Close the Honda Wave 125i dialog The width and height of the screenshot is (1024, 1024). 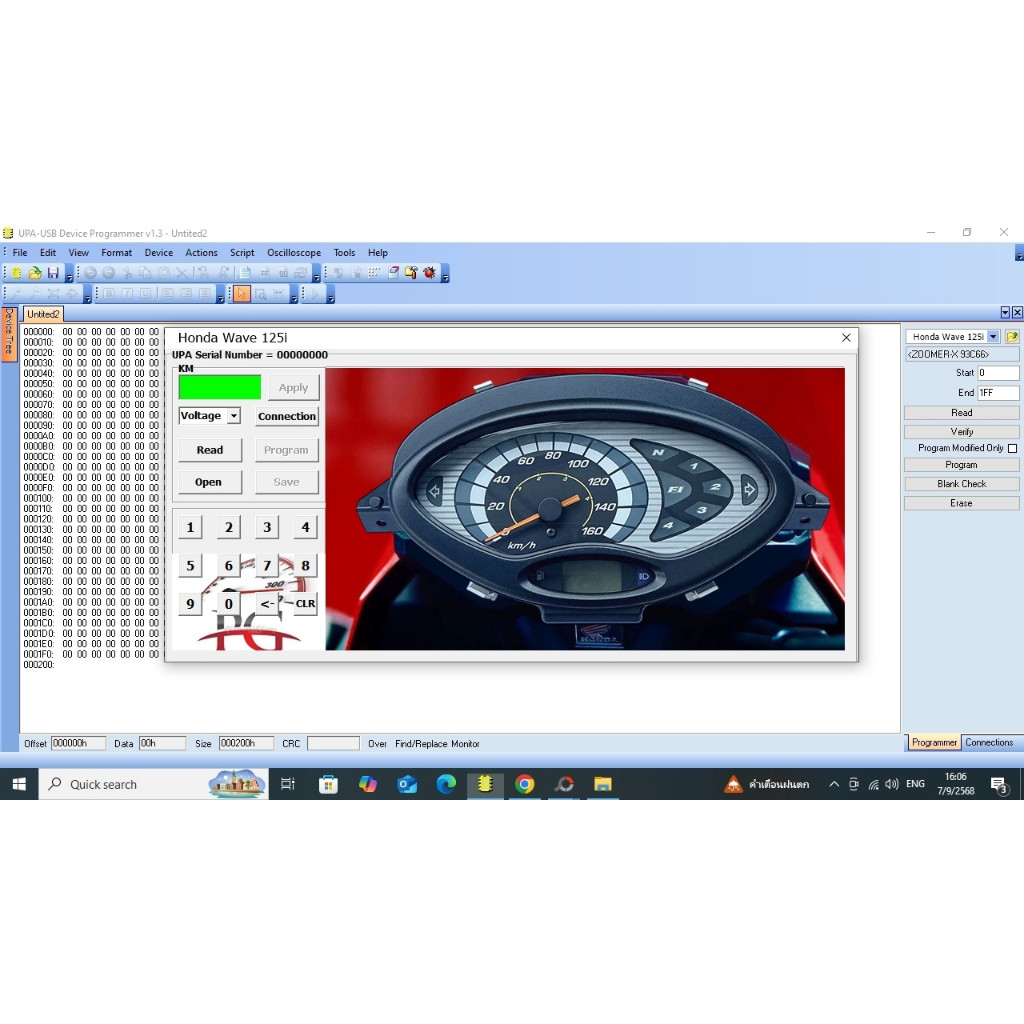click(846, 338)
